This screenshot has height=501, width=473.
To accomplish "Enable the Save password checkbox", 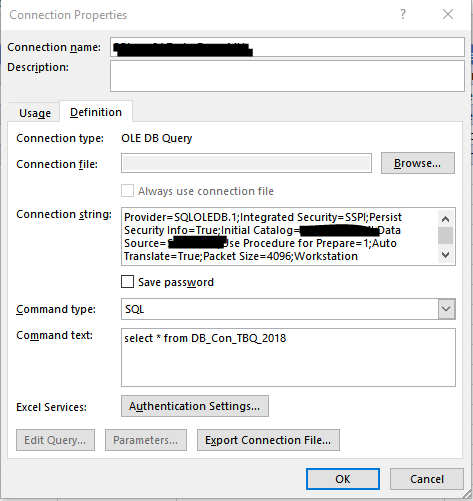I will click(127, 282).
